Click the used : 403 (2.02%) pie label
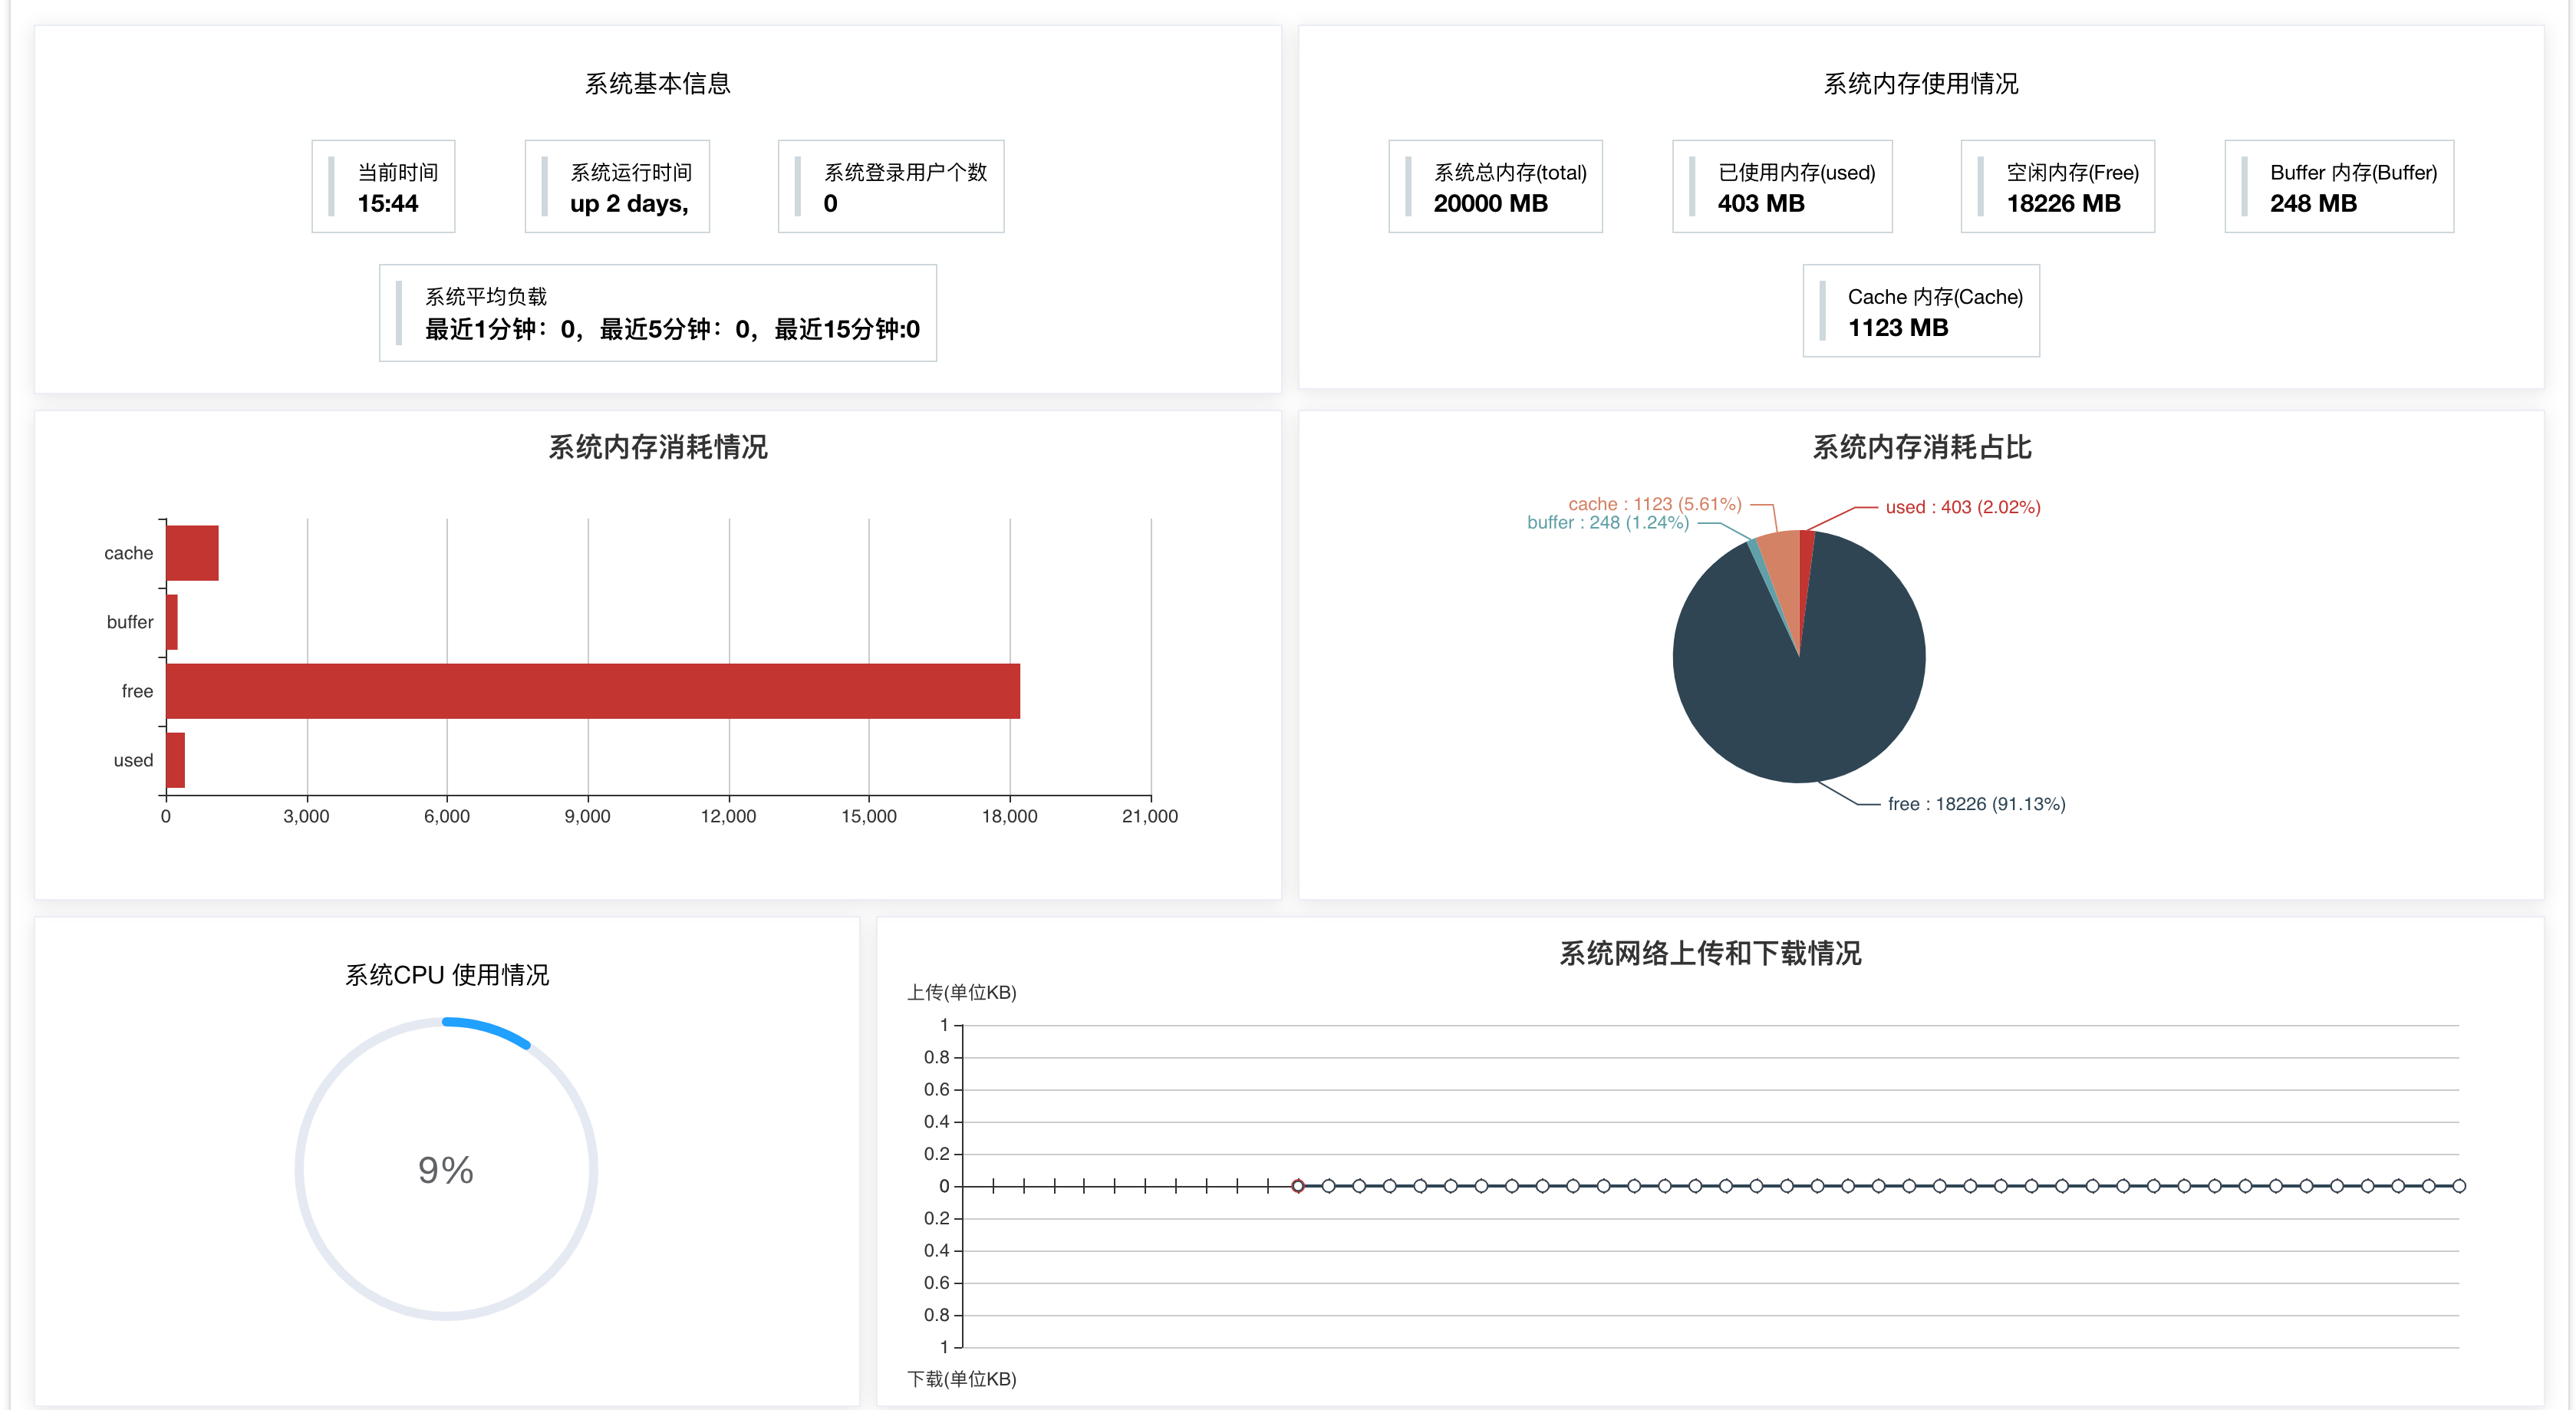 1962,507
